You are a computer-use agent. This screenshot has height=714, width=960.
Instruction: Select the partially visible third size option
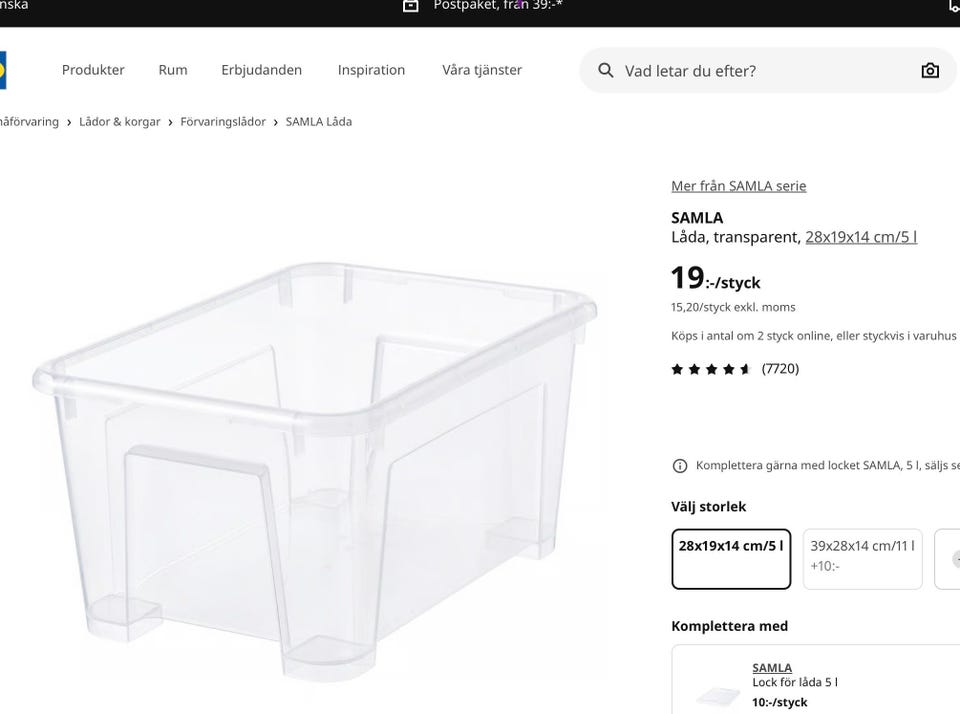(948, 559)
